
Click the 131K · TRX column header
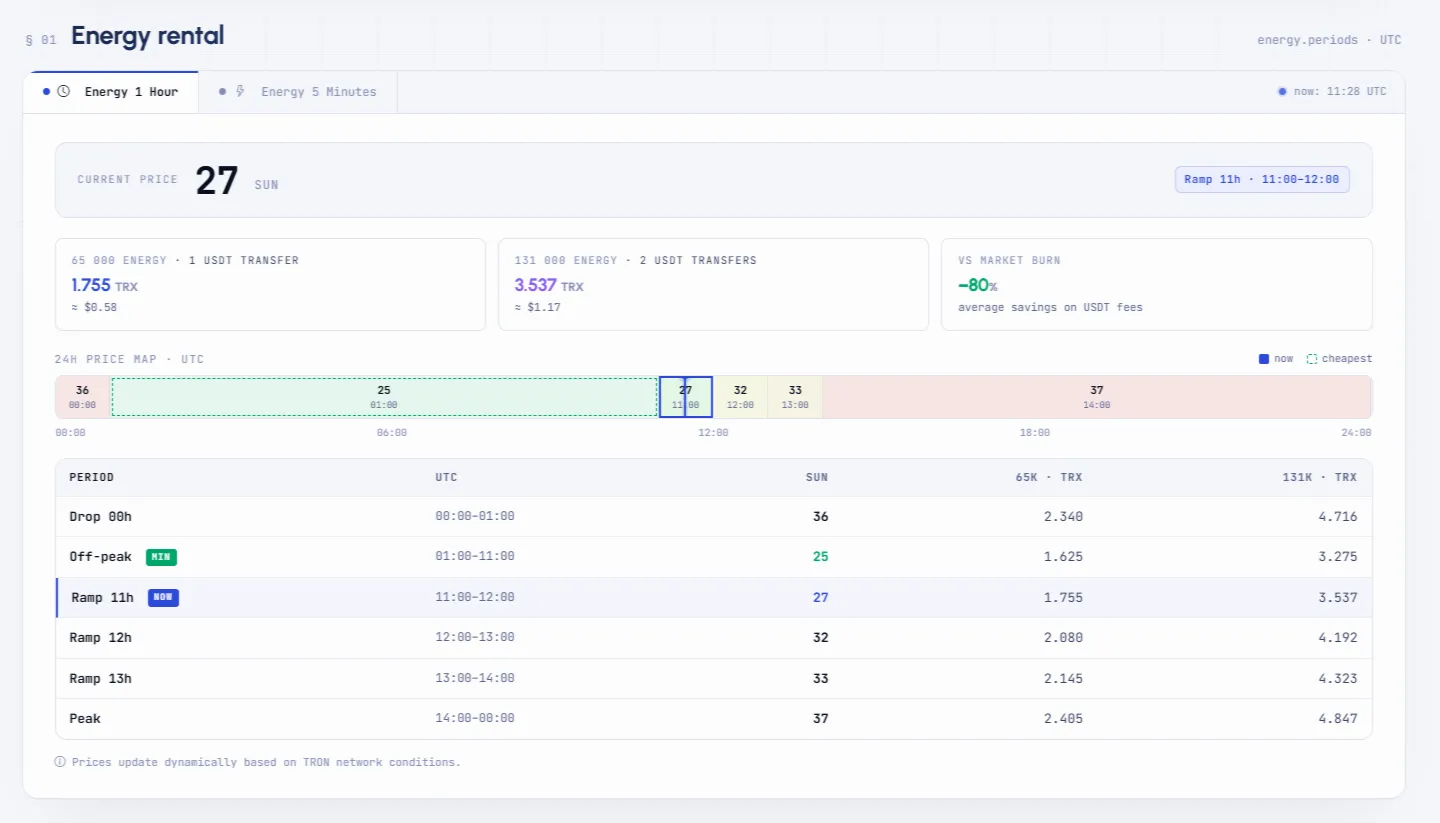pos(1319,478)
